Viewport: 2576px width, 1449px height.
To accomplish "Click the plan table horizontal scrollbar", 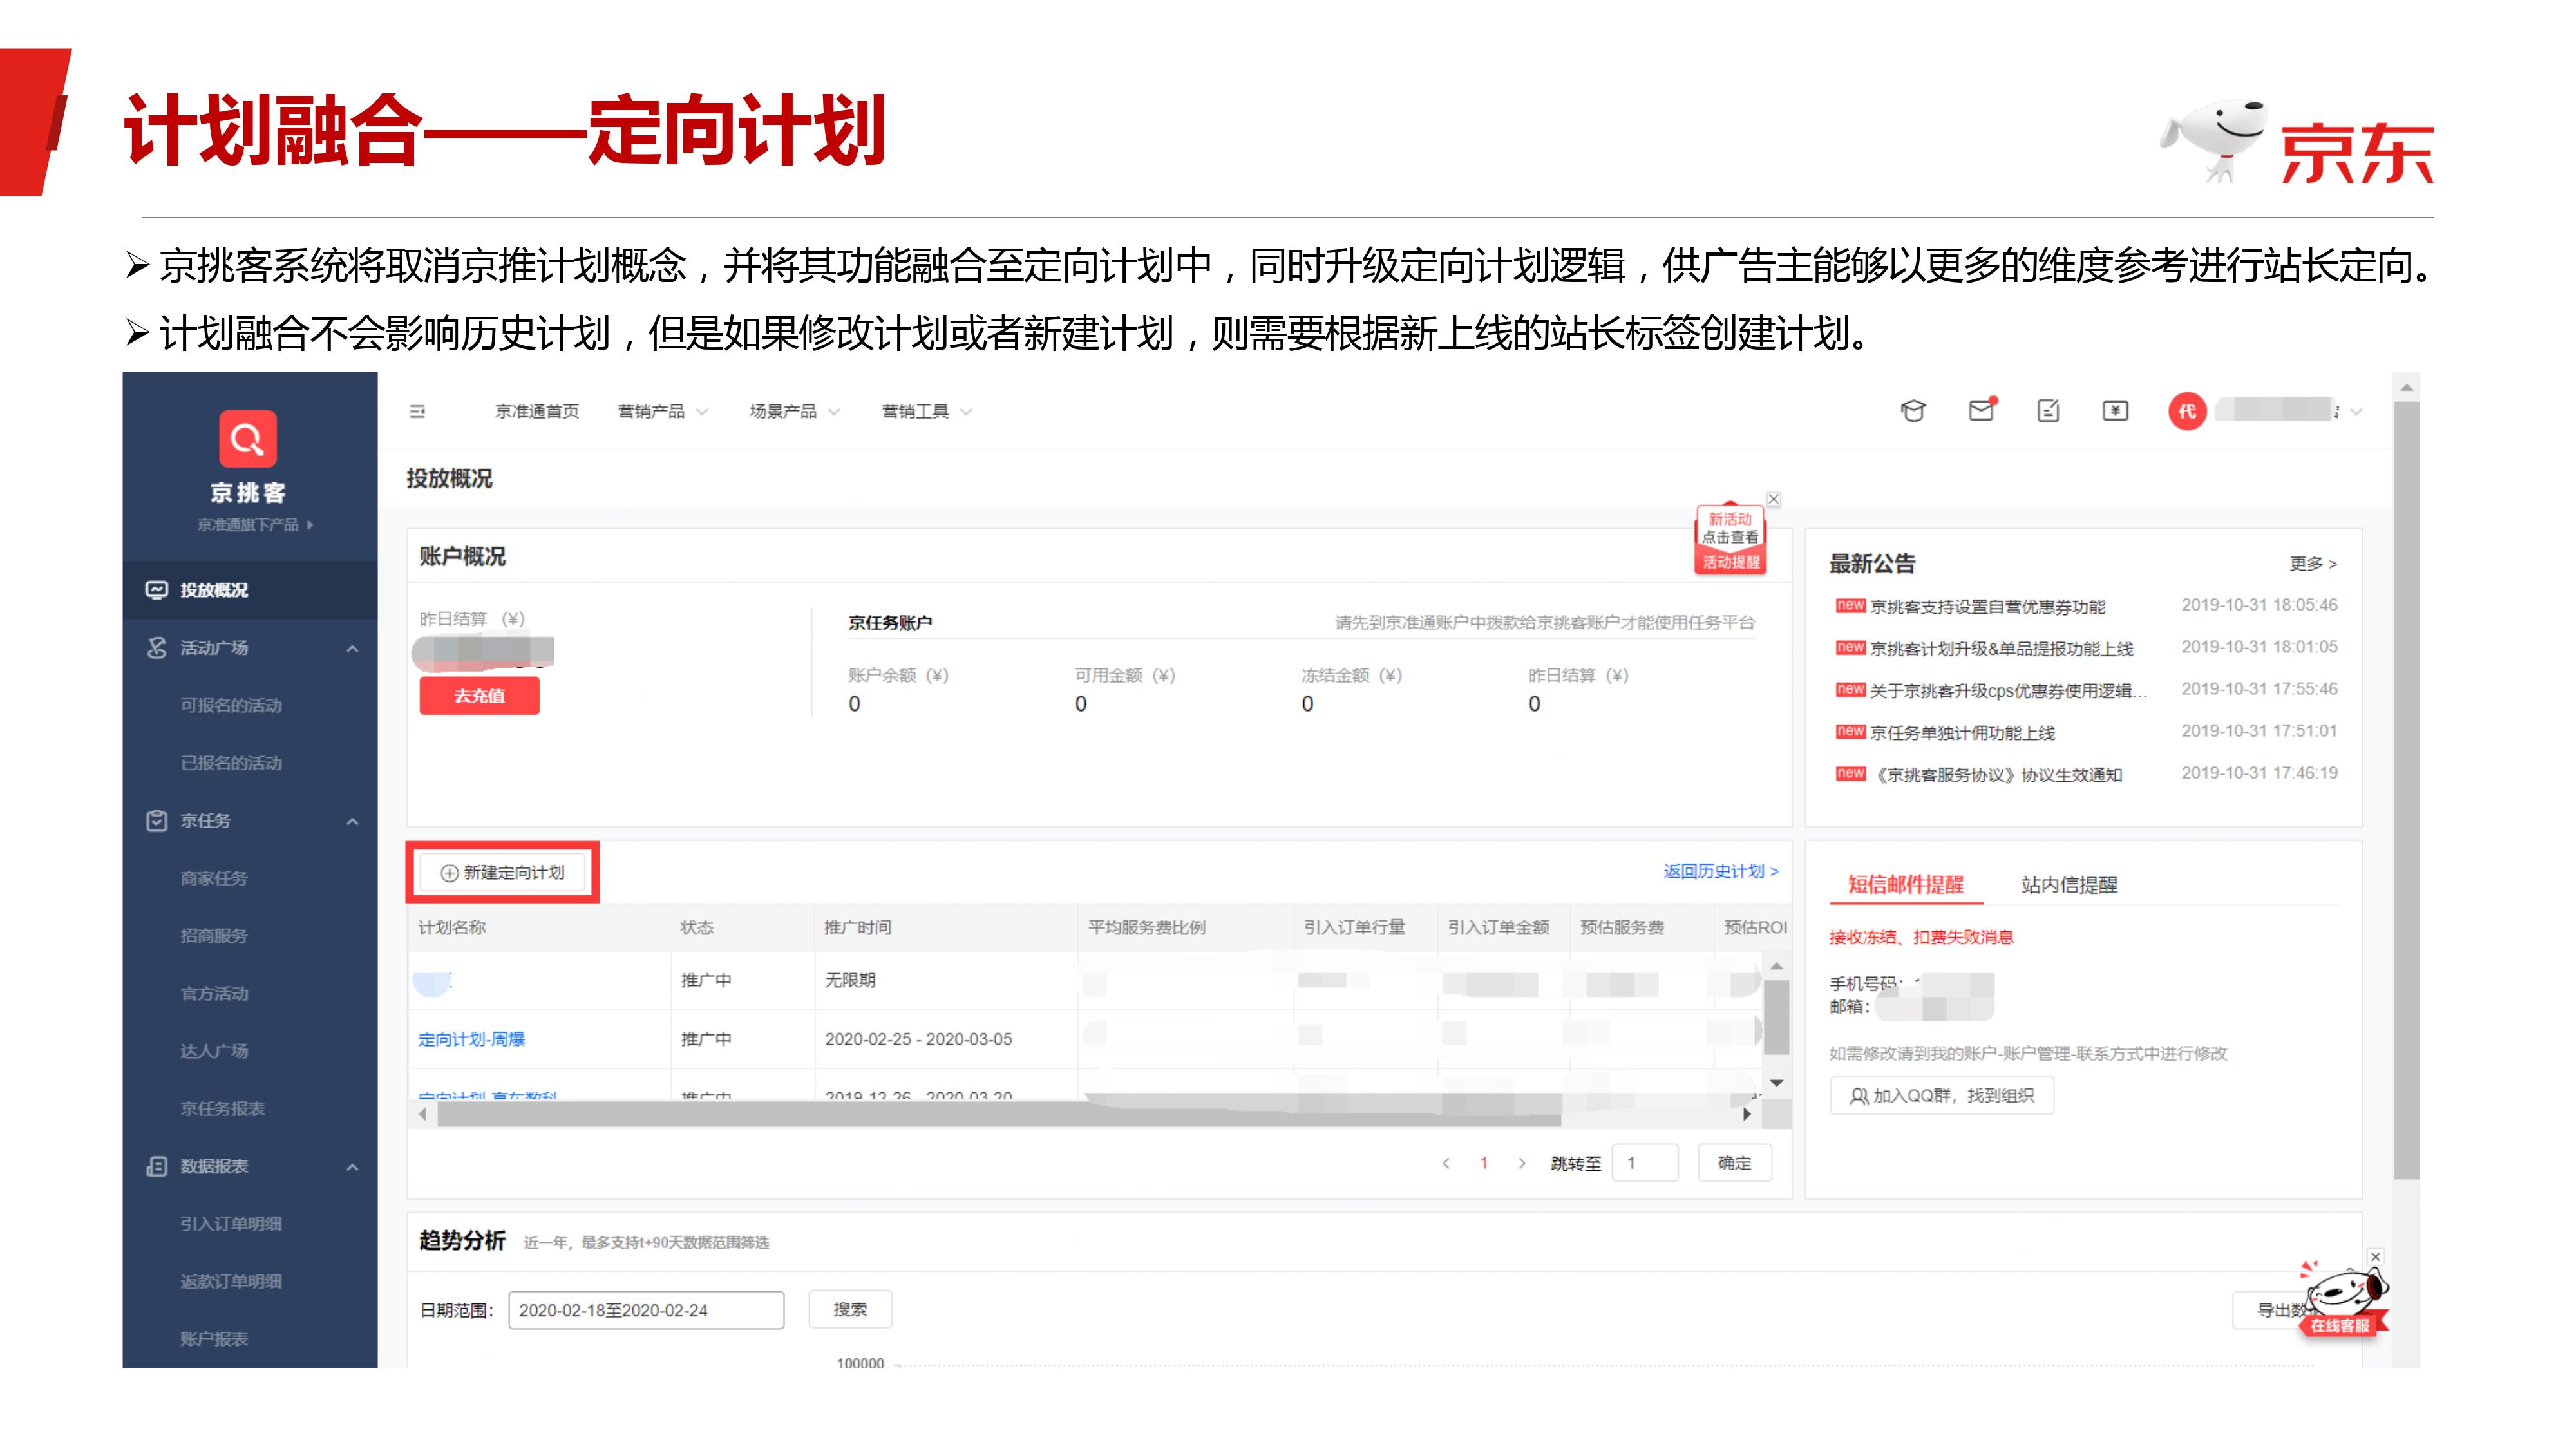I will (1000, 1114).
